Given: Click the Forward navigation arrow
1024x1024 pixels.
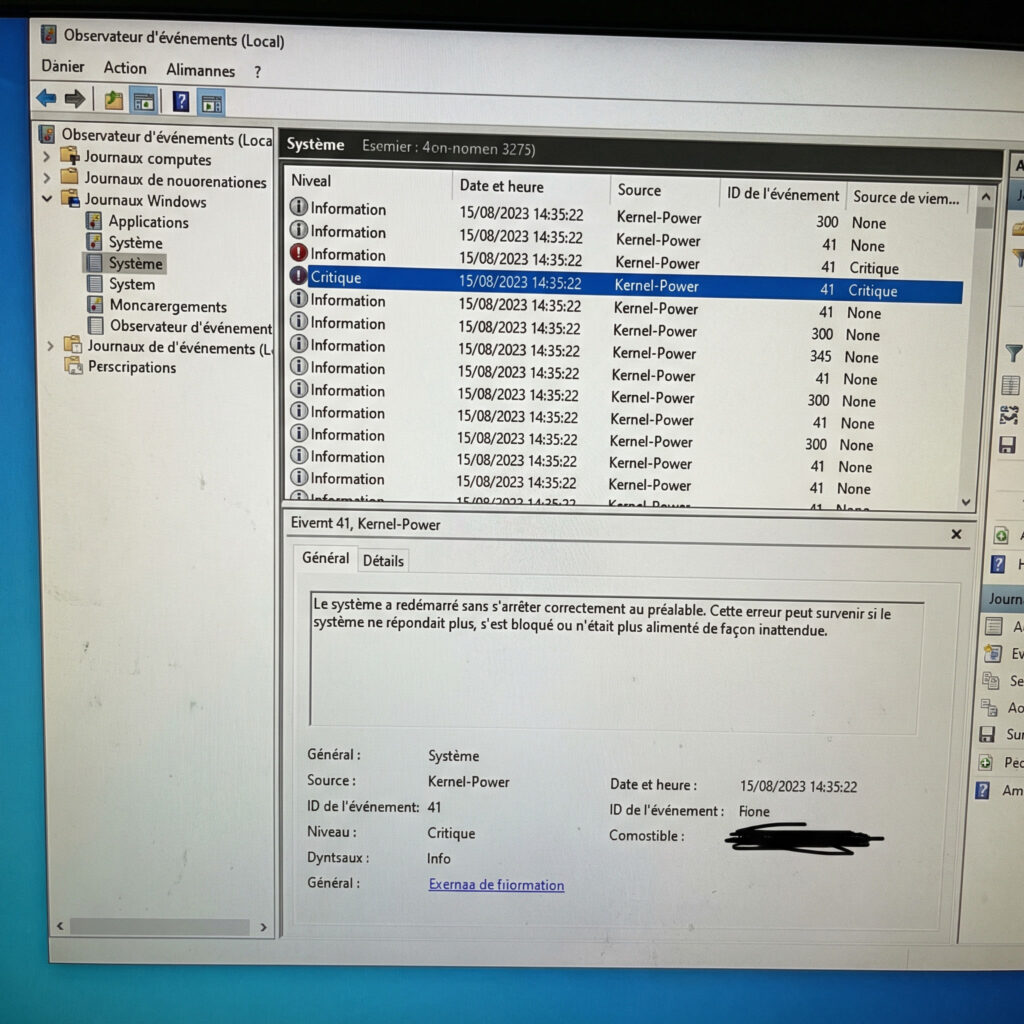Looking at the screenshot, I should (x=74, y=98).
